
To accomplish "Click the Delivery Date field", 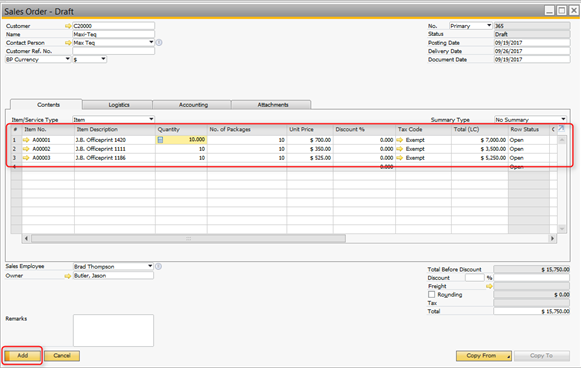I will coord(532,51).
